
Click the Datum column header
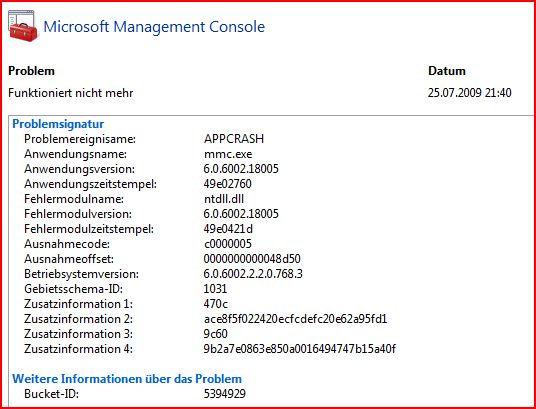point(447,71)
